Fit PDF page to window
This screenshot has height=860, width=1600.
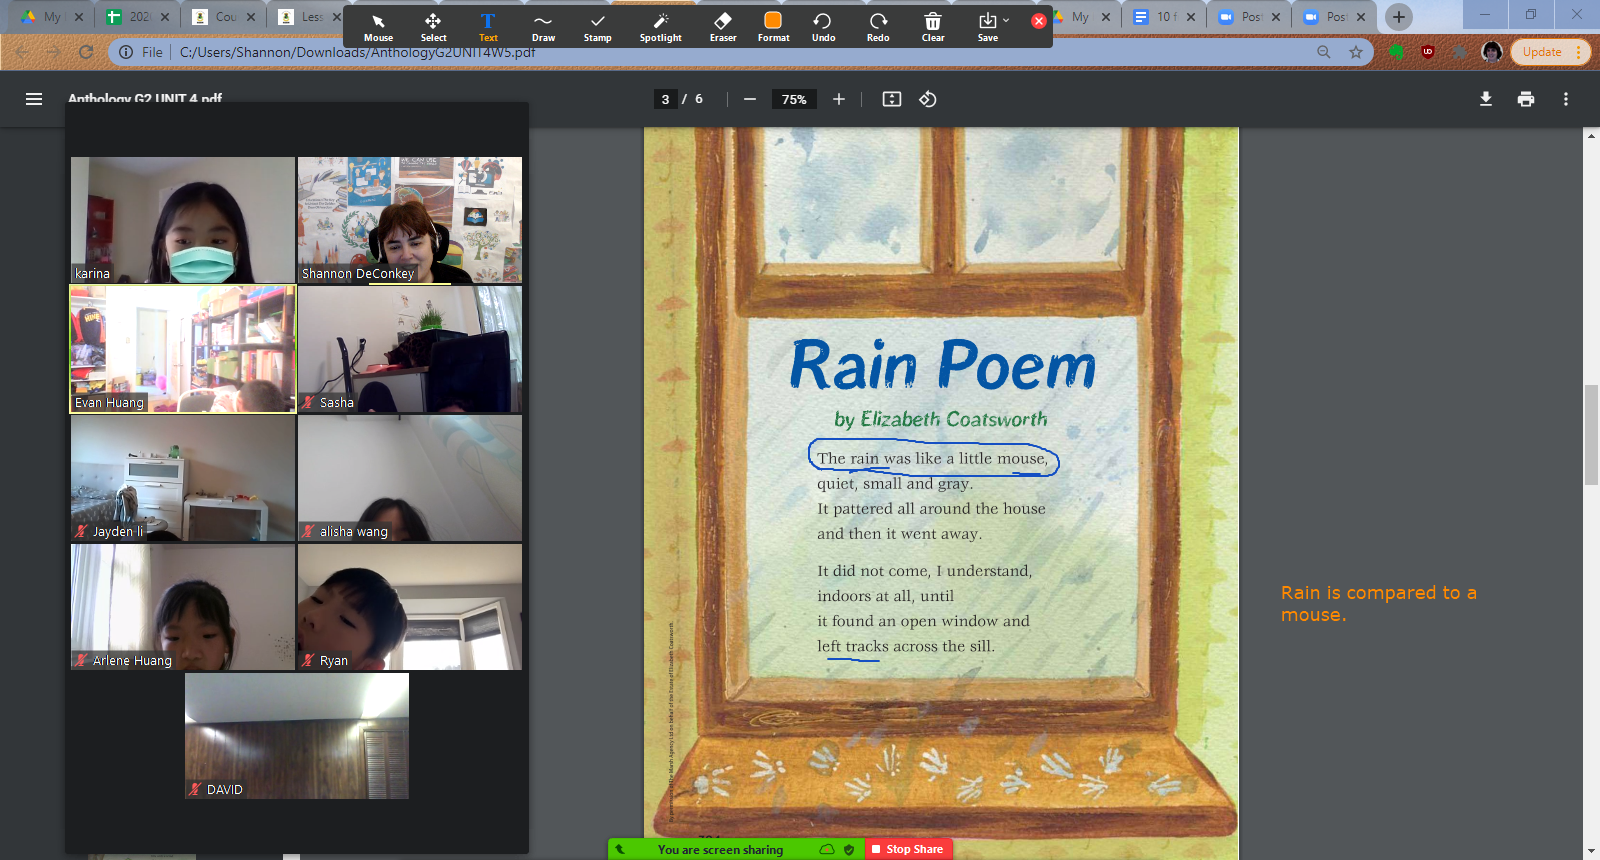(892, 99)
